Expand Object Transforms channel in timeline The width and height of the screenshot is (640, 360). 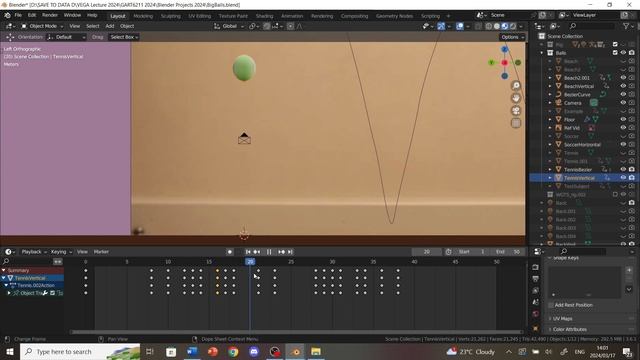pyautogui.click(x=9, y=293)
